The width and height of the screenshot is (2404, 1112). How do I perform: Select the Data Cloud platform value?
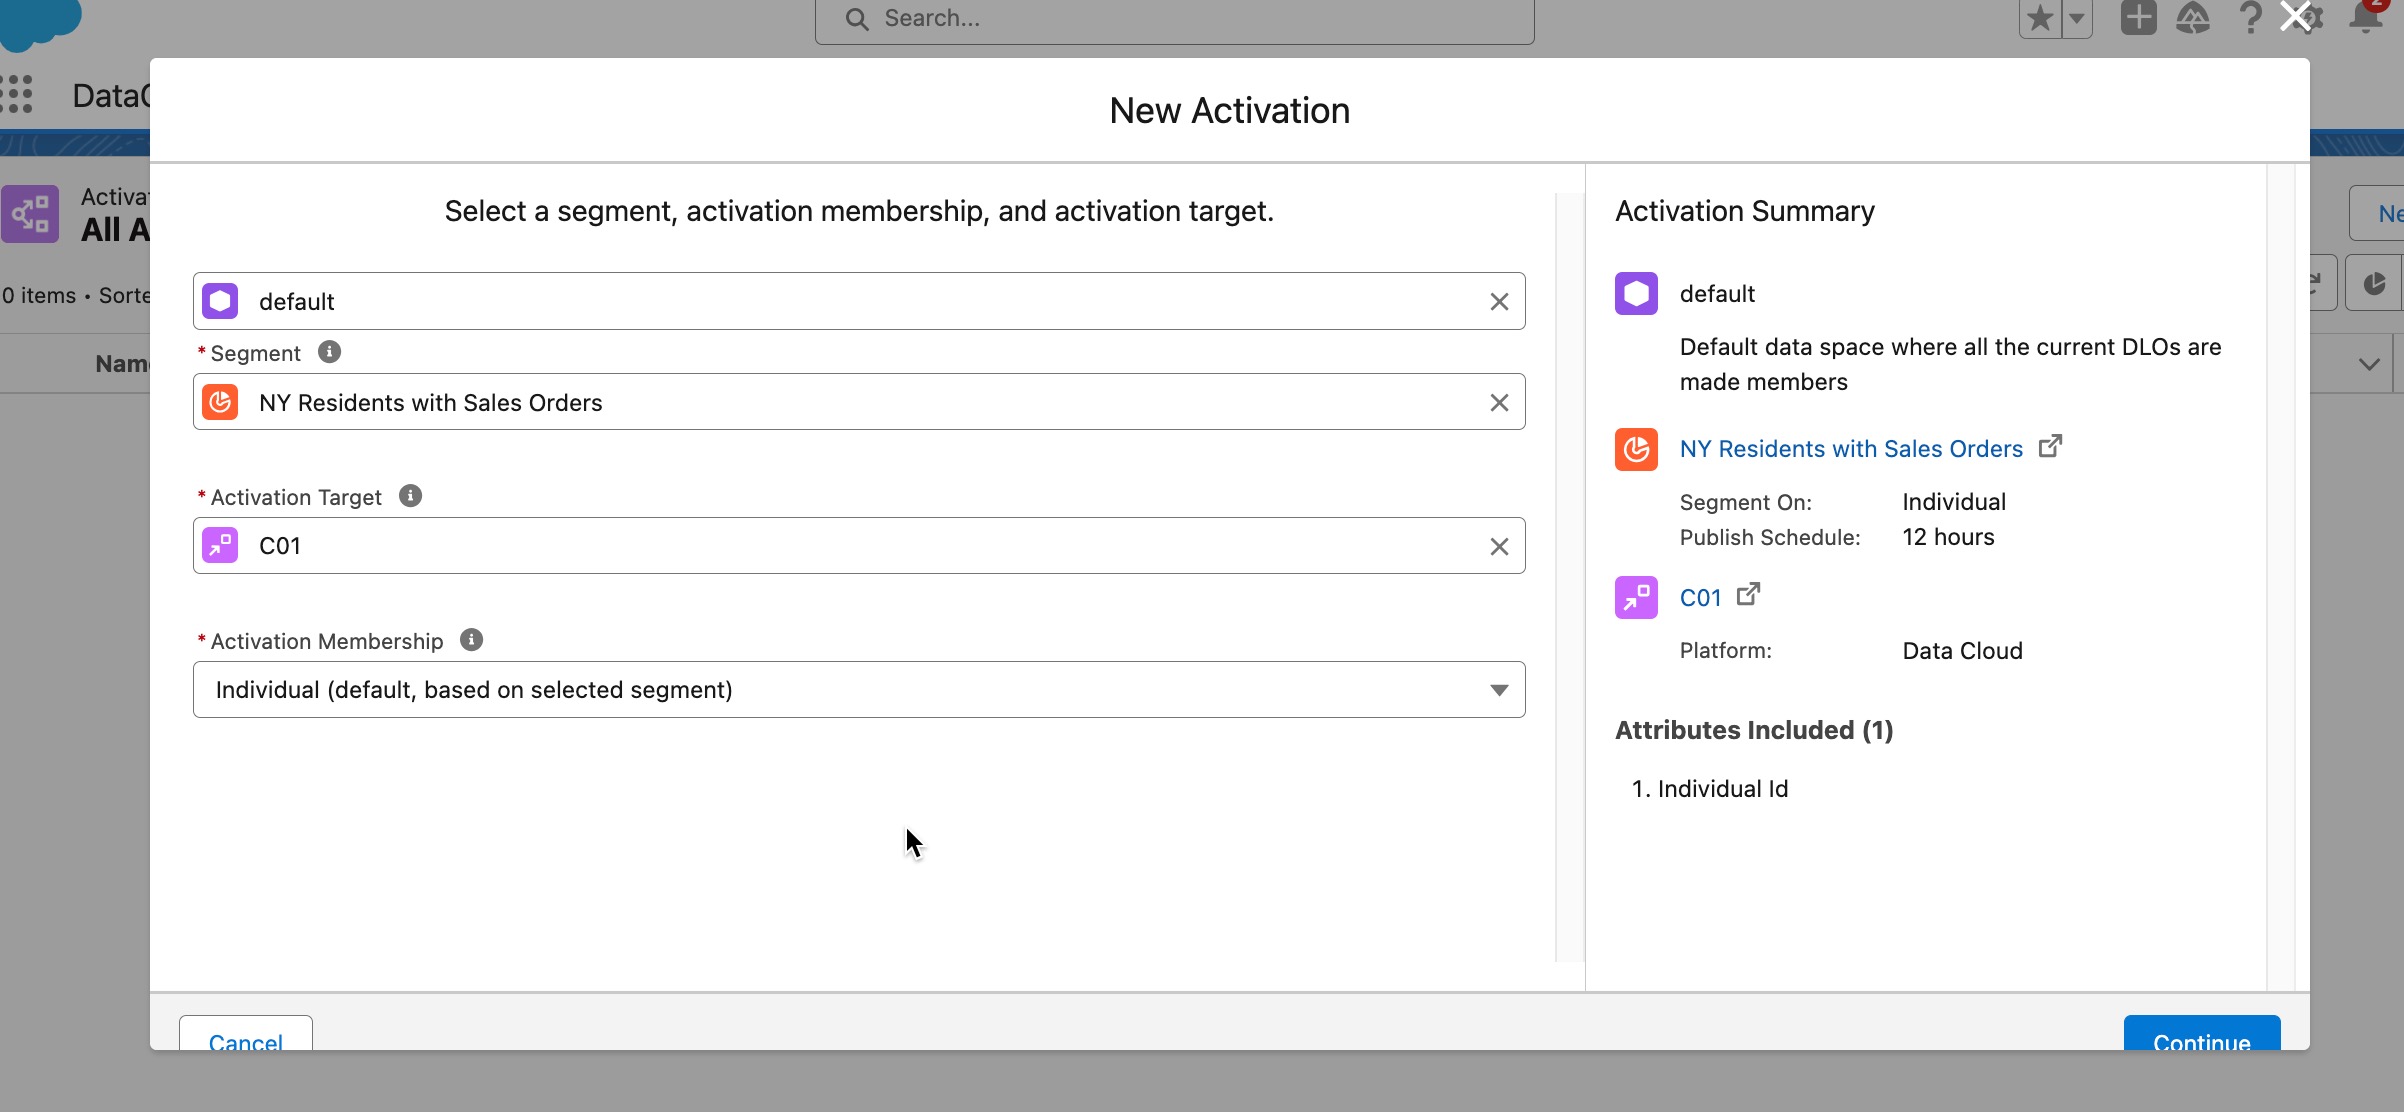(1962, 651)
